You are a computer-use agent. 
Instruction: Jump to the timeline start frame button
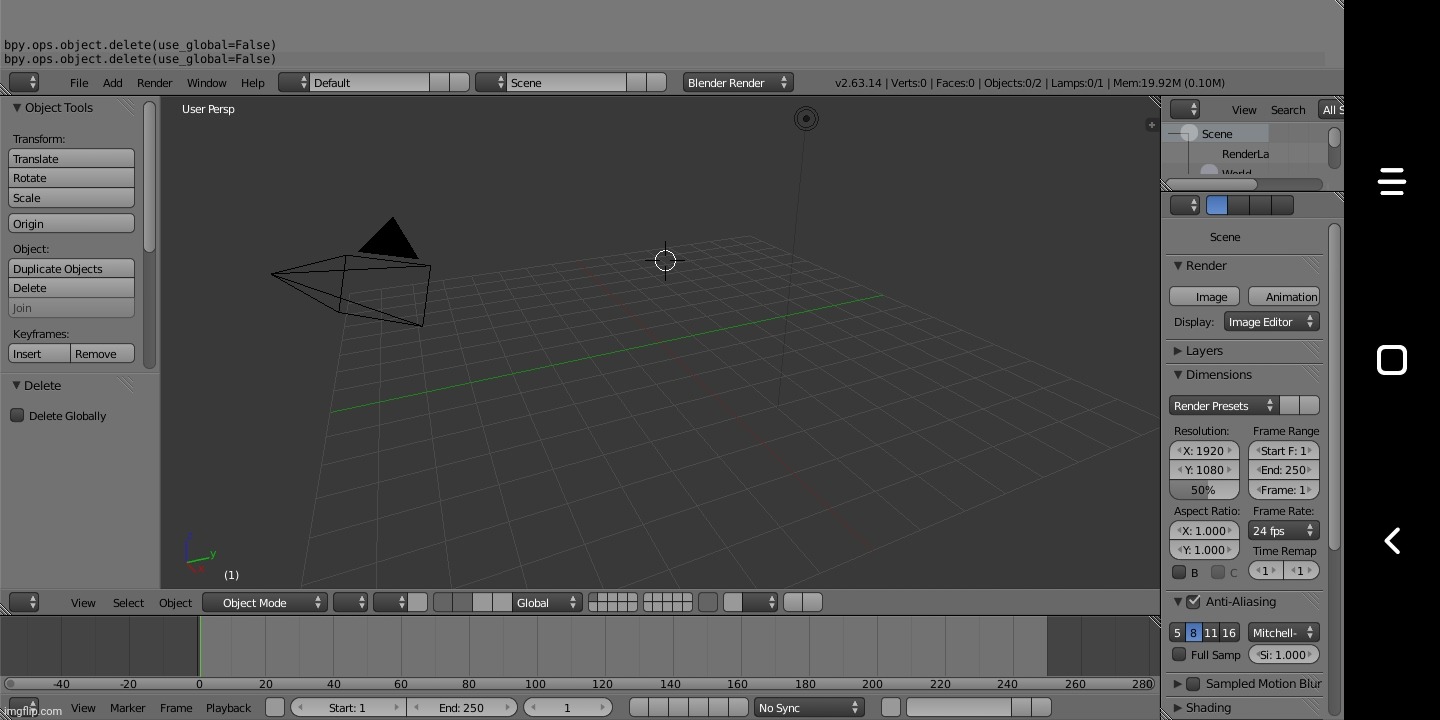(639, 707)
